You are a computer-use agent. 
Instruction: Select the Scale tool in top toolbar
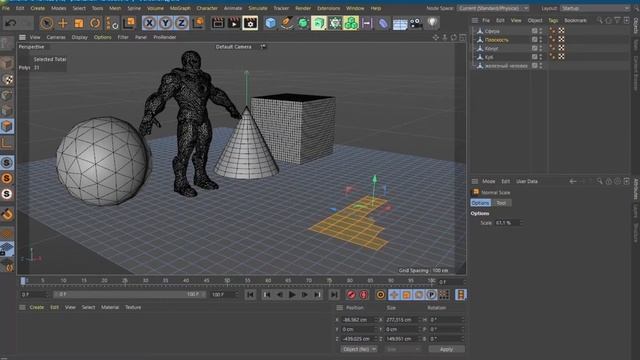tap(79, 23)
